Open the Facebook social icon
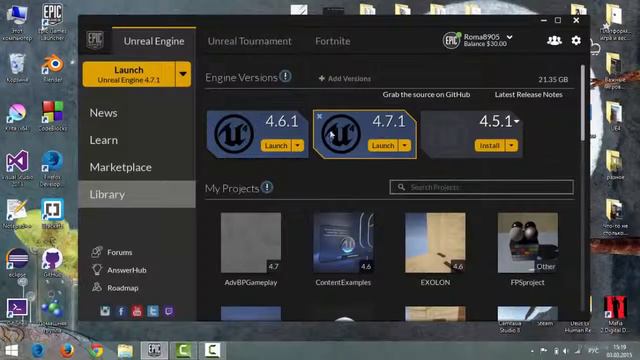This screenshot has width=640, height=360. [x=121, y=311]
